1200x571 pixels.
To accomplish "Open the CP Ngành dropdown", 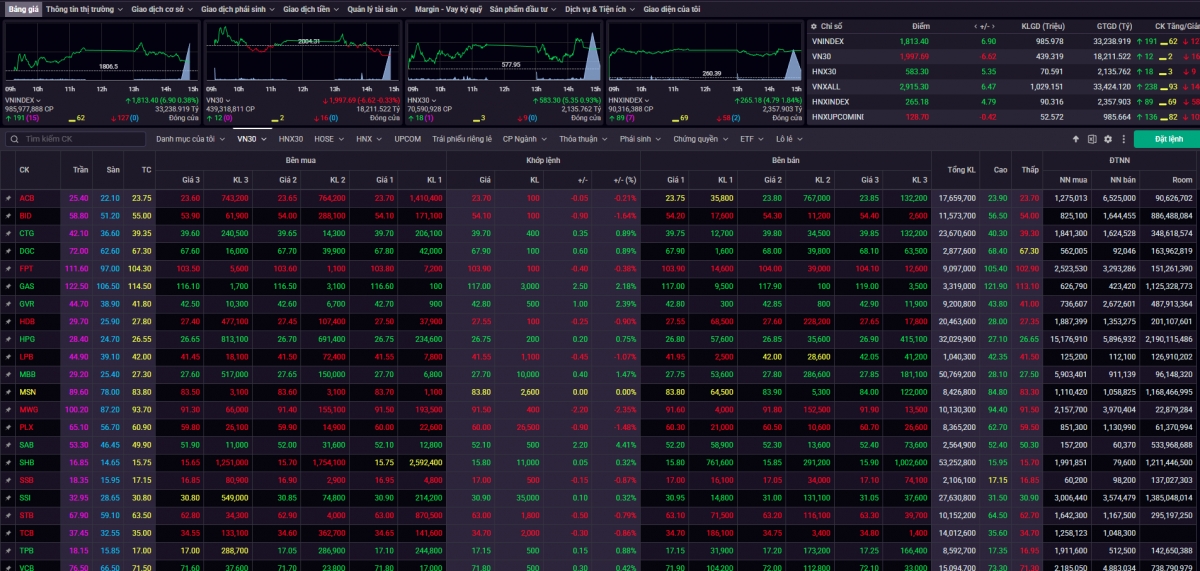I will 524,139.
